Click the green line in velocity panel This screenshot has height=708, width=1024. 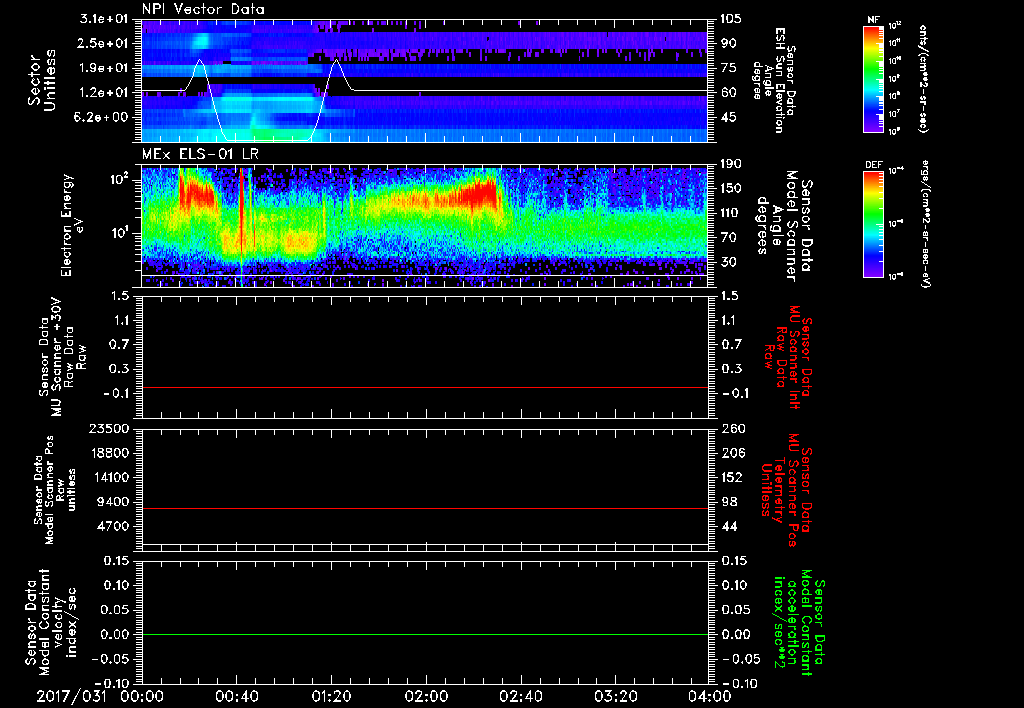click(425, 634)
